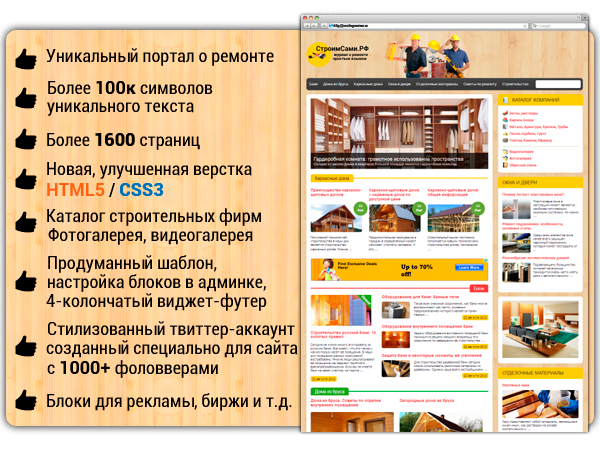Click the Видеогалерея folder icon

[505, 152]
